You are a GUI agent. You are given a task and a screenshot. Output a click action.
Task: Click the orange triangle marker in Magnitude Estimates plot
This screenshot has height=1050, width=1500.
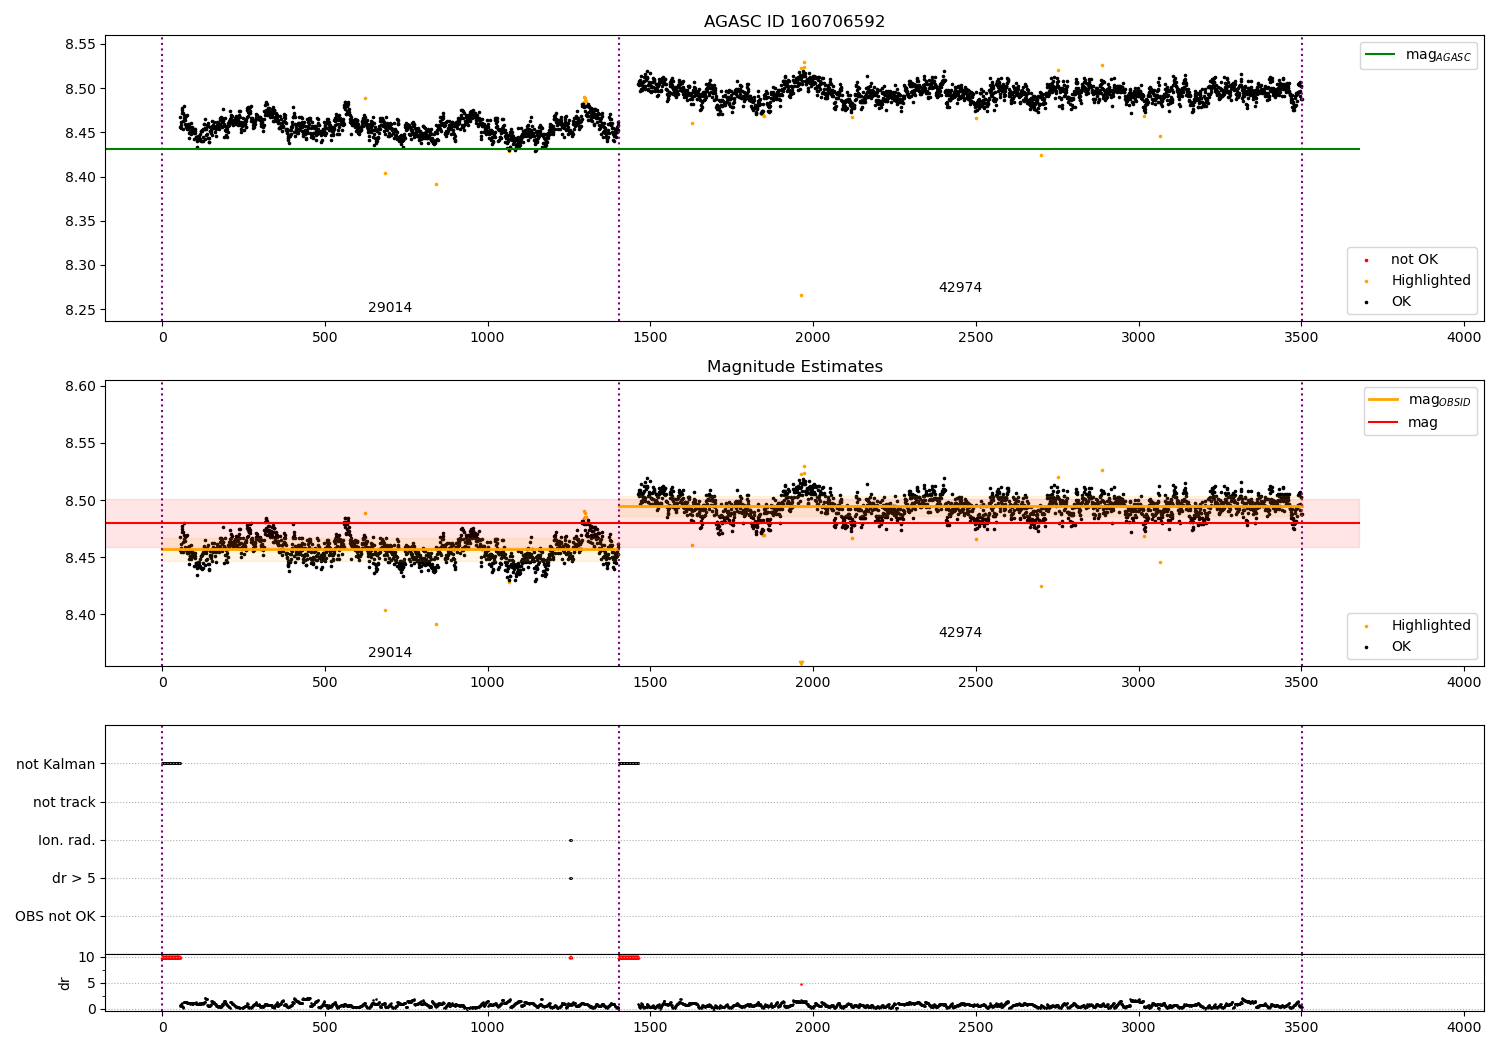(x=801, y=663)
